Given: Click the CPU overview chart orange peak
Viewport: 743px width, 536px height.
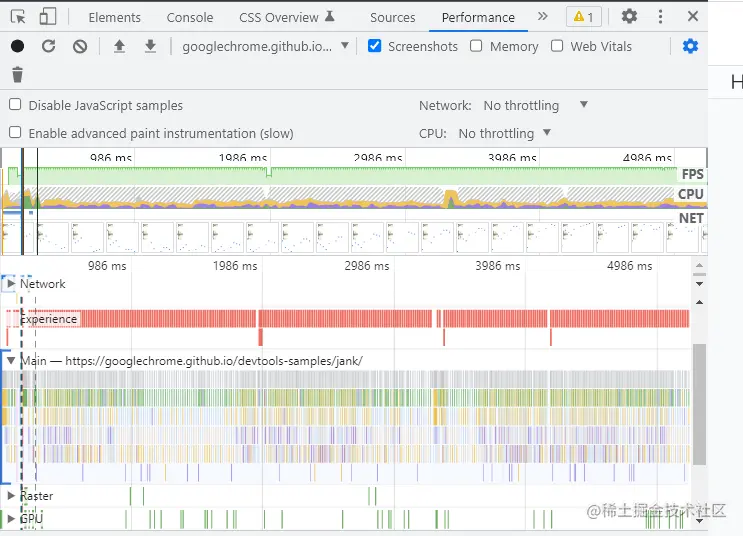Looking at the screenshot, I should coord(450,197).
